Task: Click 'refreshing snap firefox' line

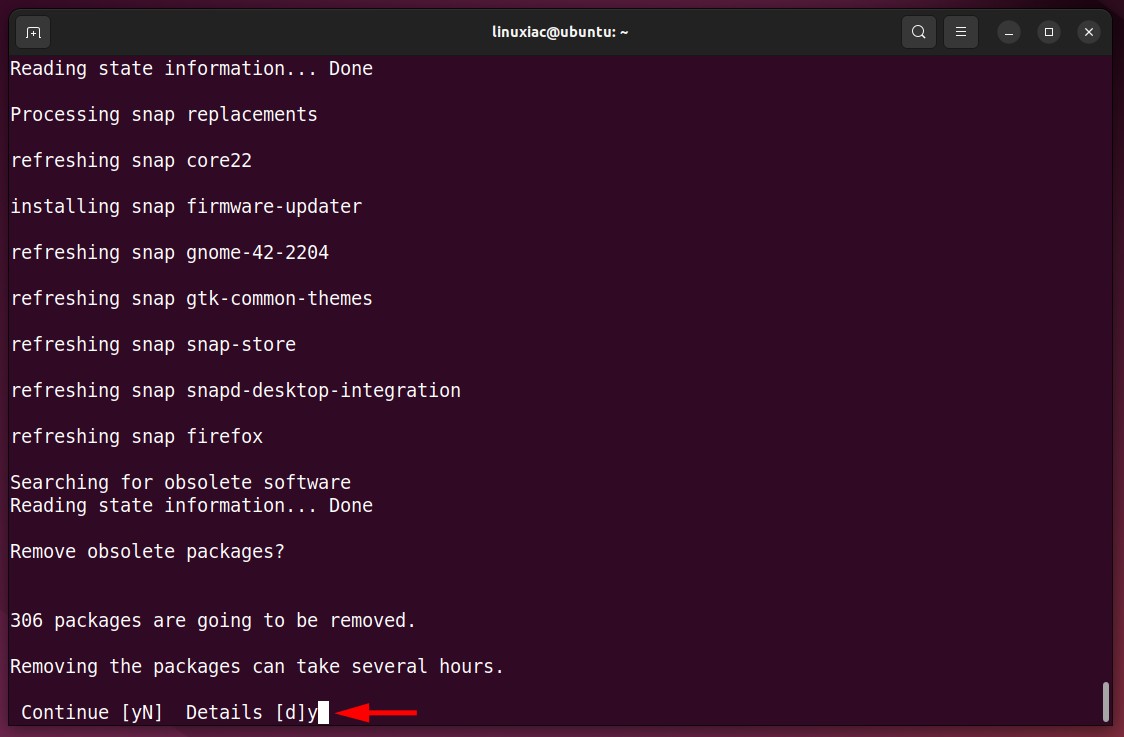Action: click(137, 436)
